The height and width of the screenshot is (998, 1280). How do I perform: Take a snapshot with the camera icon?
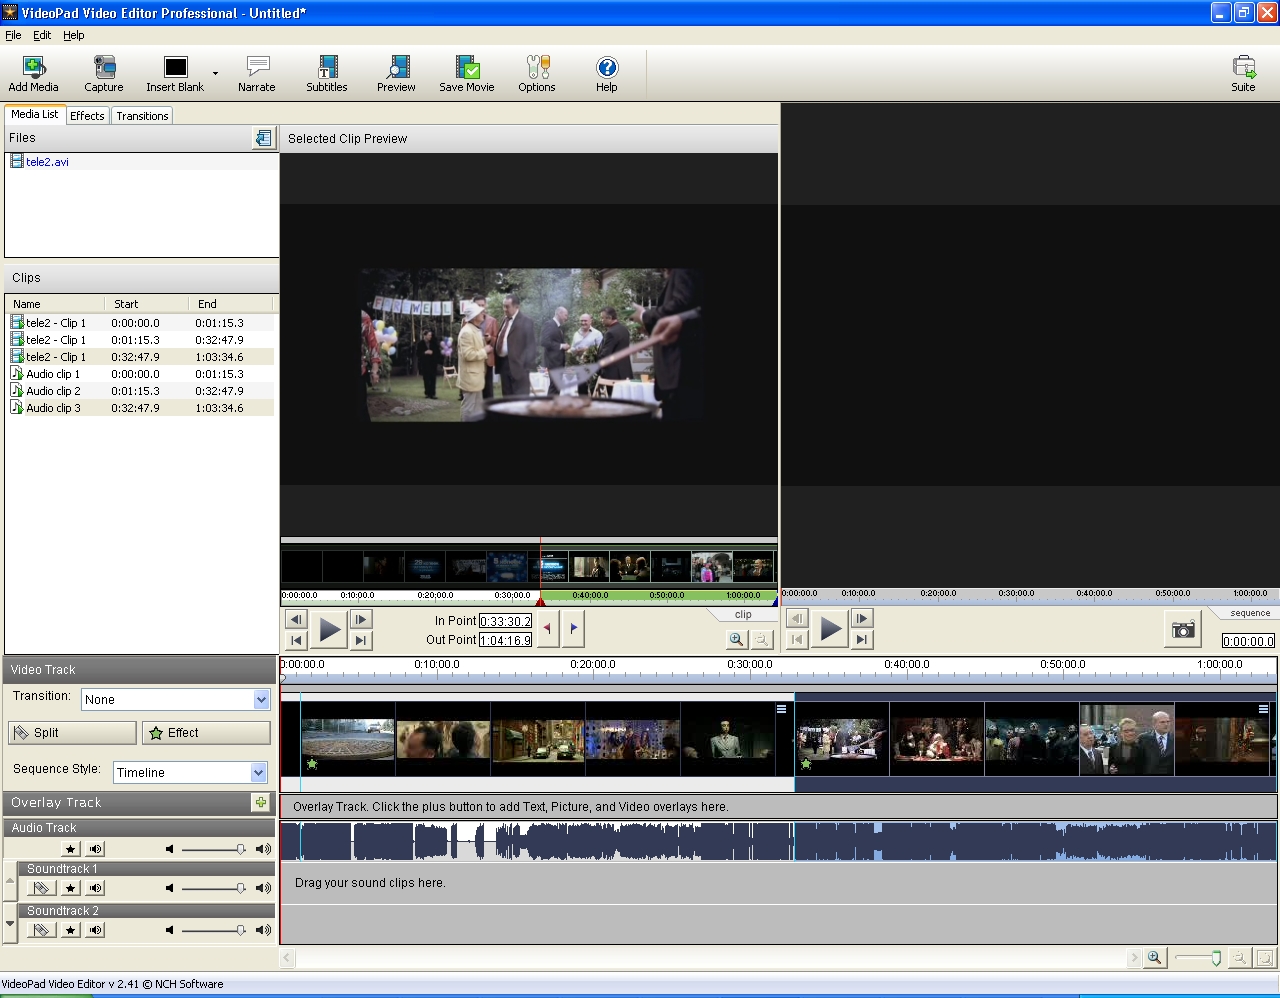click(x=1183, y=630)
